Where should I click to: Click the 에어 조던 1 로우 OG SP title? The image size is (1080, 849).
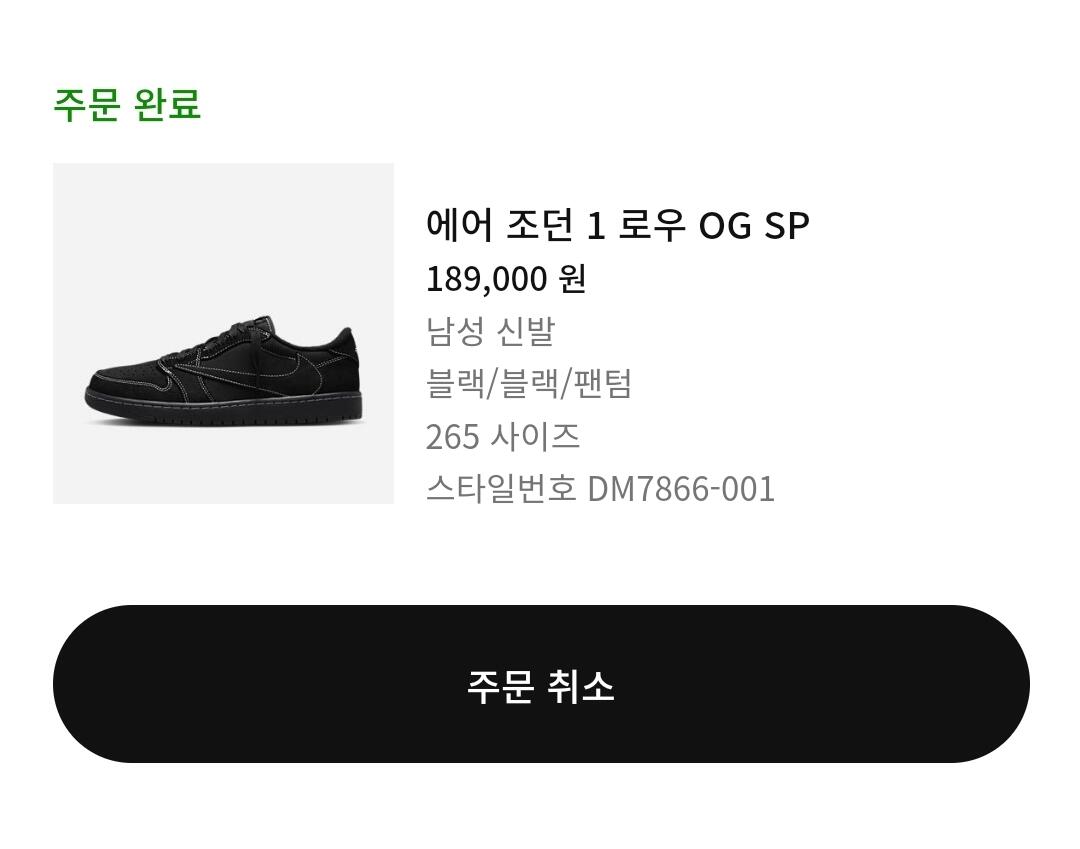(x=616, y=226)
